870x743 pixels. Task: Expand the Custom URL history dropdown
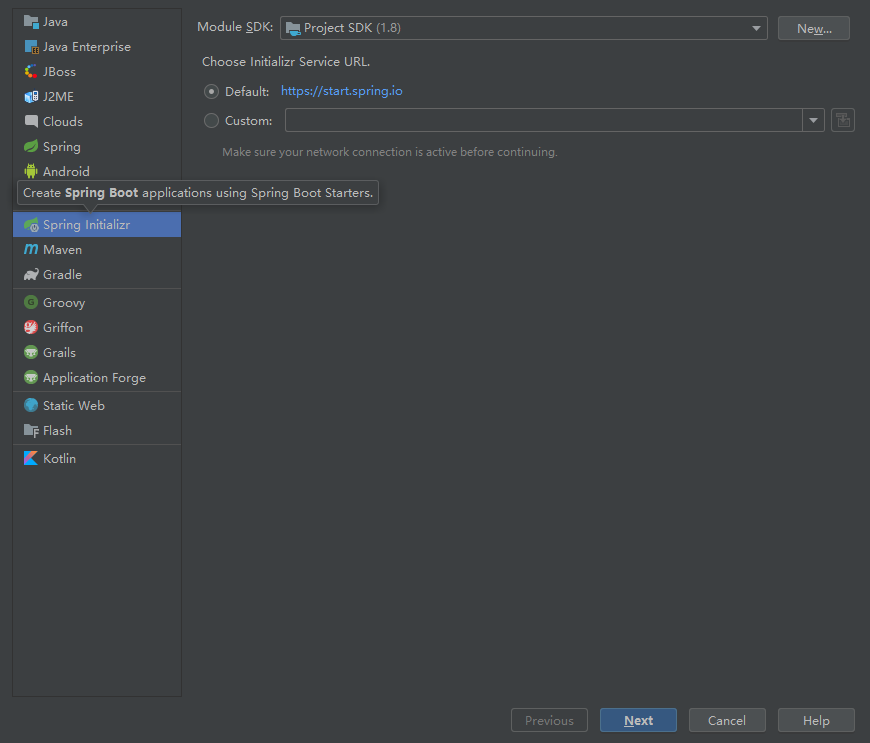tap(813, 120)
